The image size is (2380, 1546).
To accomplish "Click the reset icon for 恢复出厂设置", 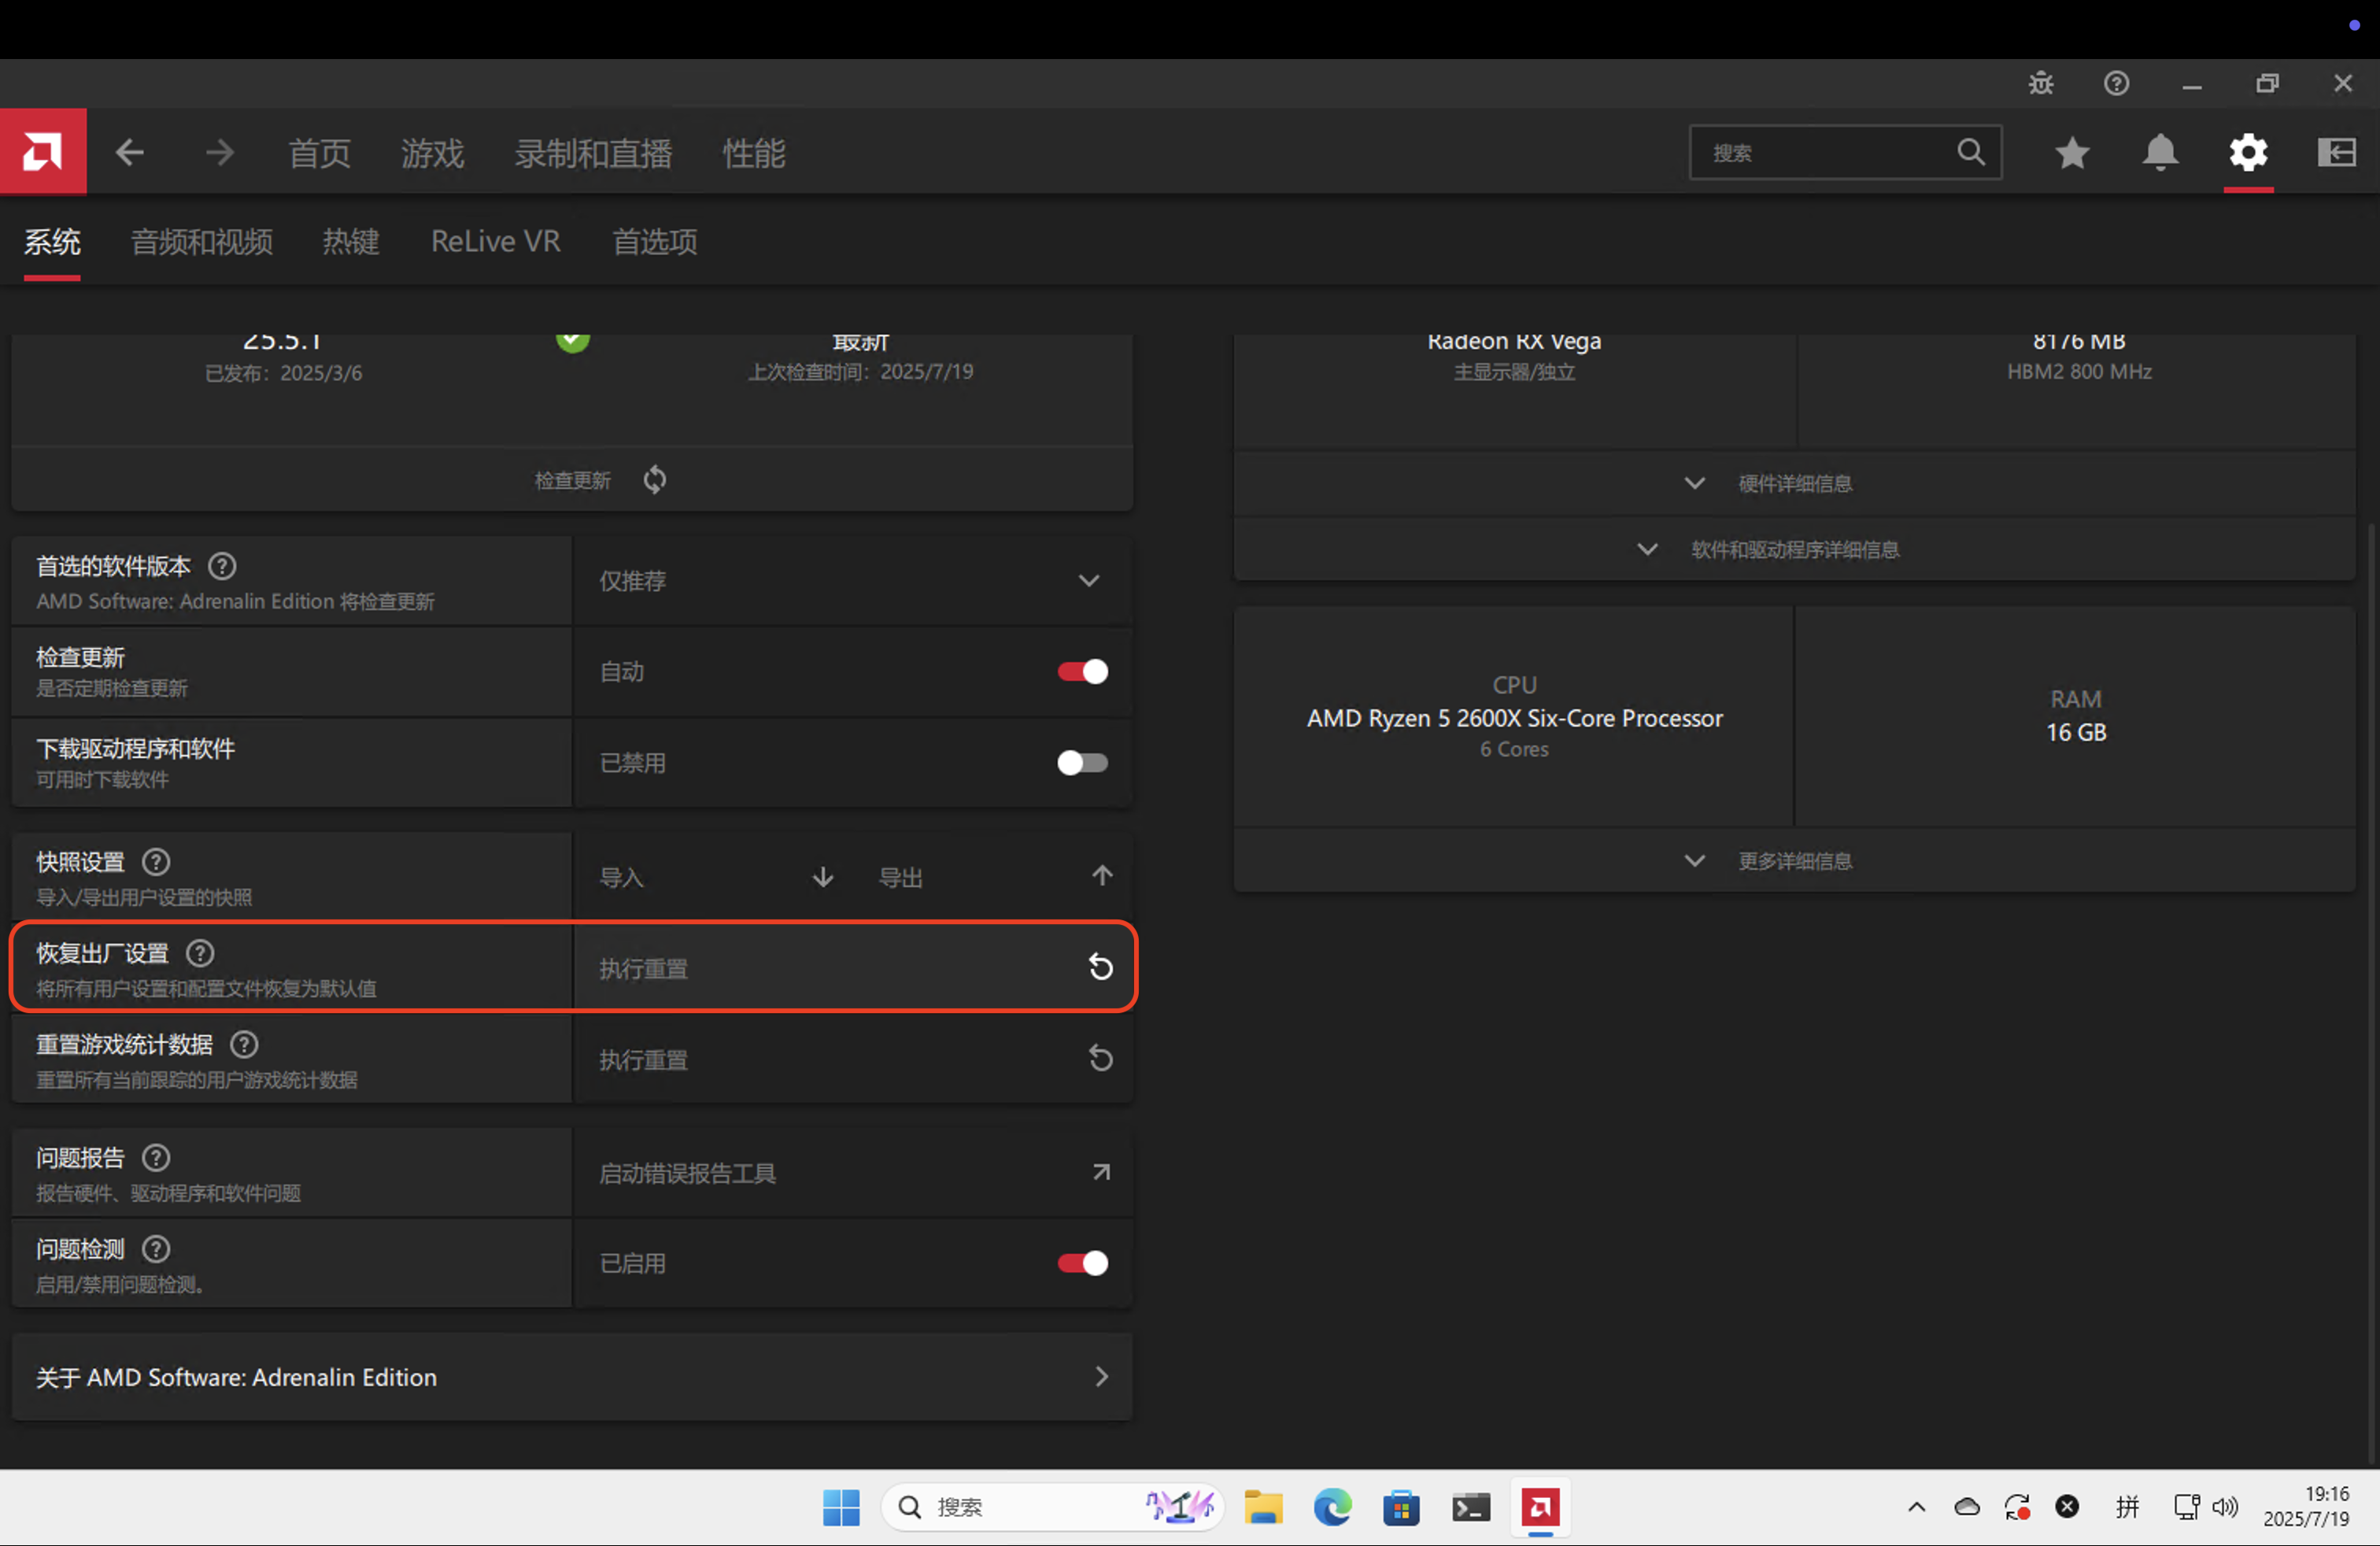I will (x=1100, y=967).
